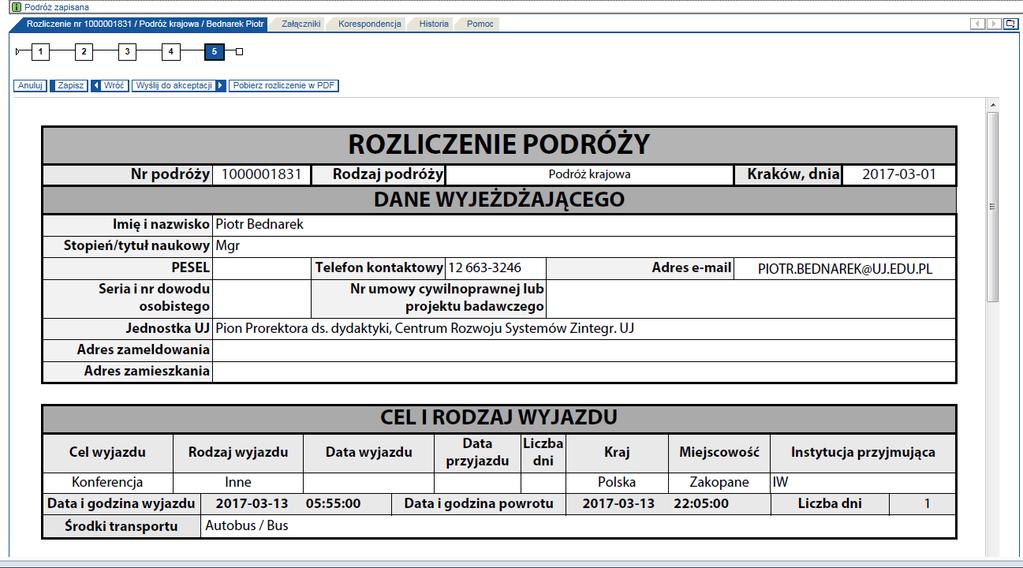Image resolution: width=1023 pixels, height=568 pixels.
Task: Click the green info icon beside Podróż zapisana
Action: tap(16, 7)
